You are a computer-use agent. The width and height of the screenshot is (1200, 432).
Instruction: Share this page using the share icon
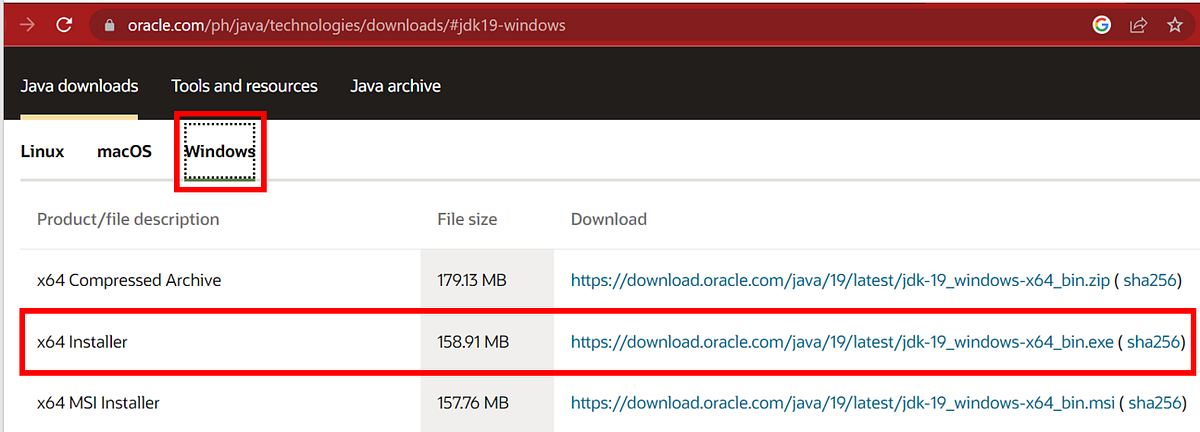[1138, 25]
